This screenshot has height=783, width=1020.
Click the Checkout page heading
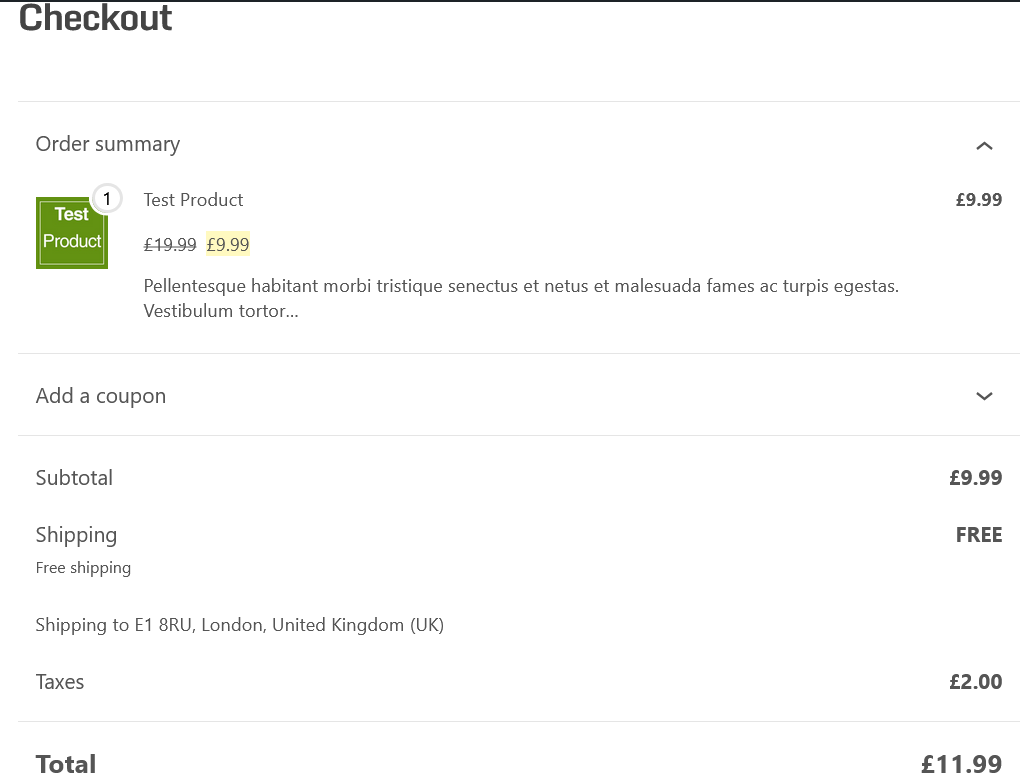[x=96, y=18]
